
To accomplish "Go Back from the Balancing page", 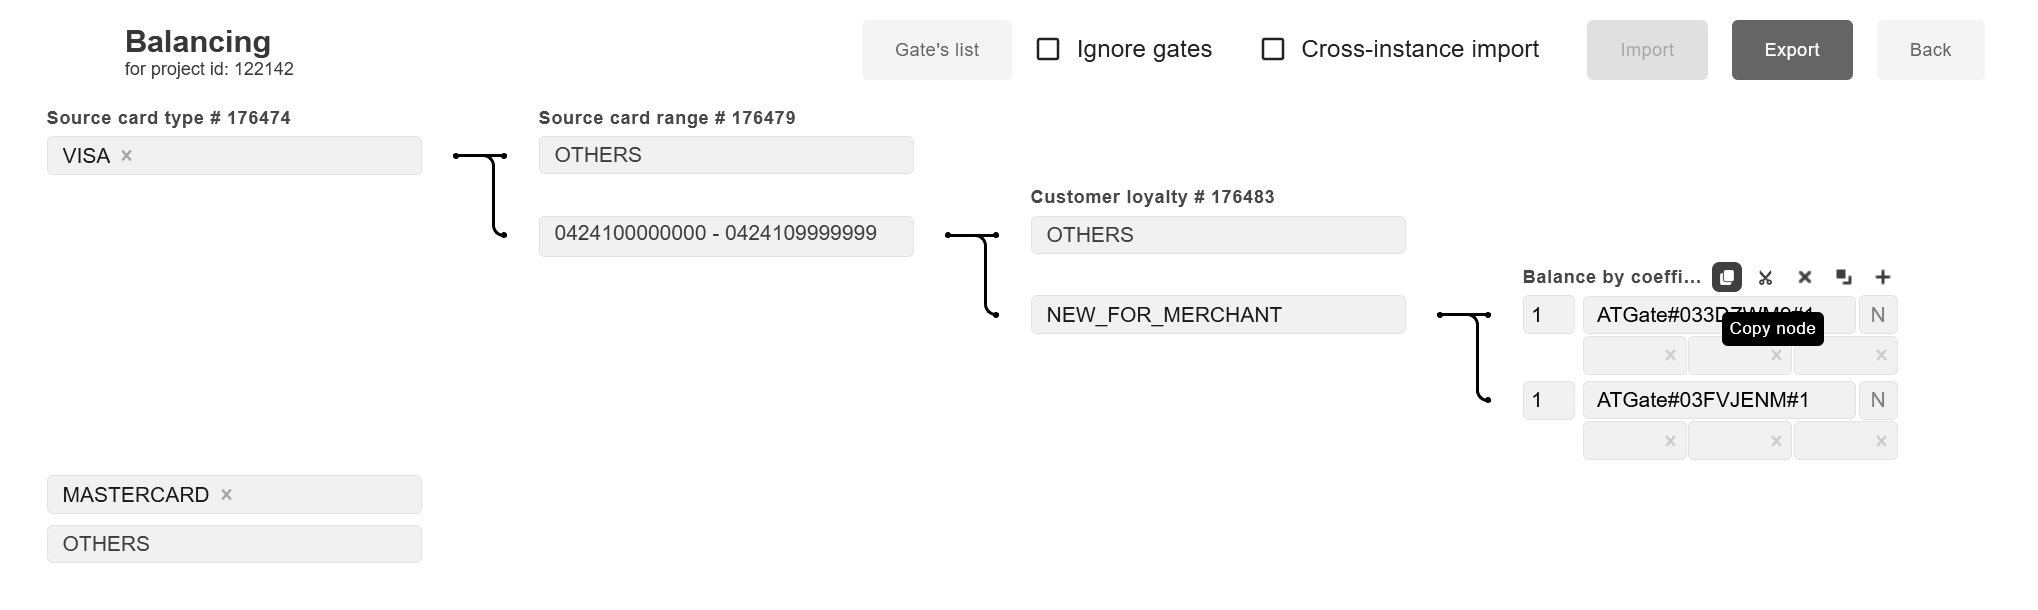I will [x=1930, y=50].
